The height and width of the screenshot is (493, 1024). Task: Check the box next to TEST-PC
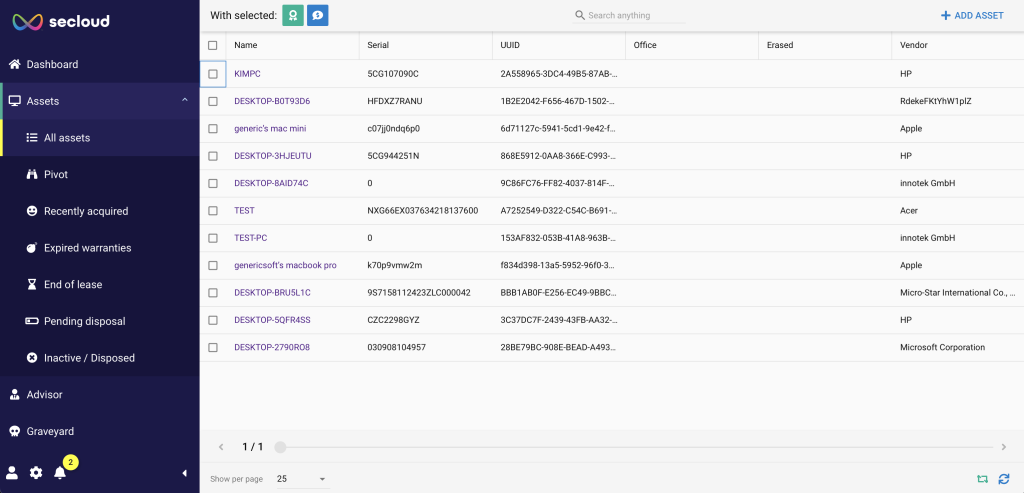(213, 238)
